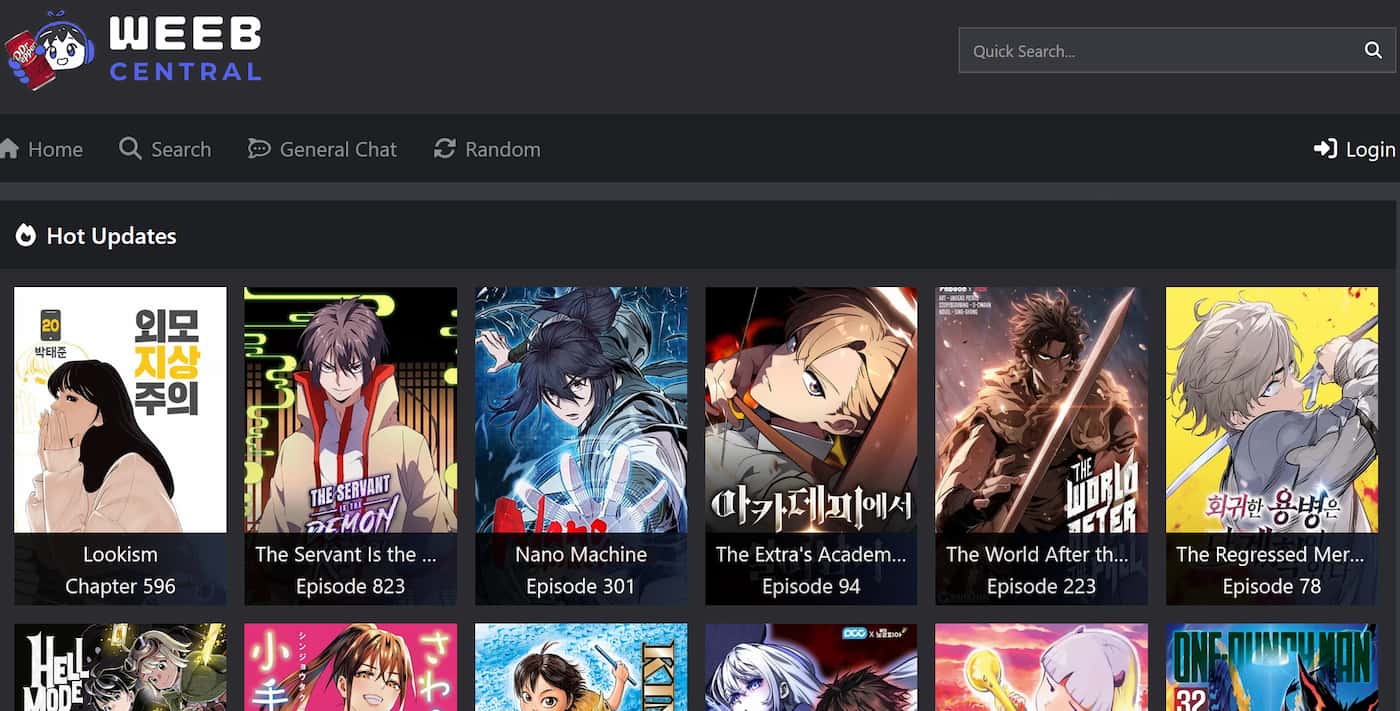
Task: Click the Home house icon
Action: pyautogui.click(x=9, y=149)
